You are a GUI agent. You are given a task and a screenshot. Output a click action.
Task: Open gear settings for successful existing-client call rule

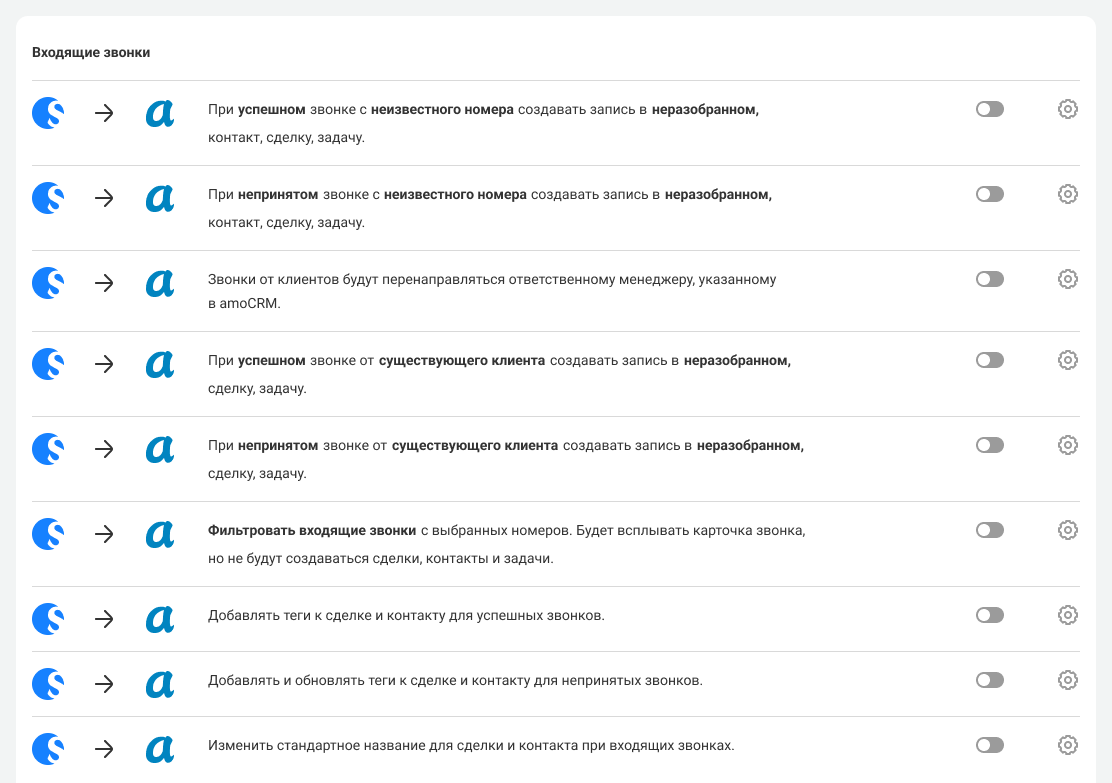[1067, 360]
